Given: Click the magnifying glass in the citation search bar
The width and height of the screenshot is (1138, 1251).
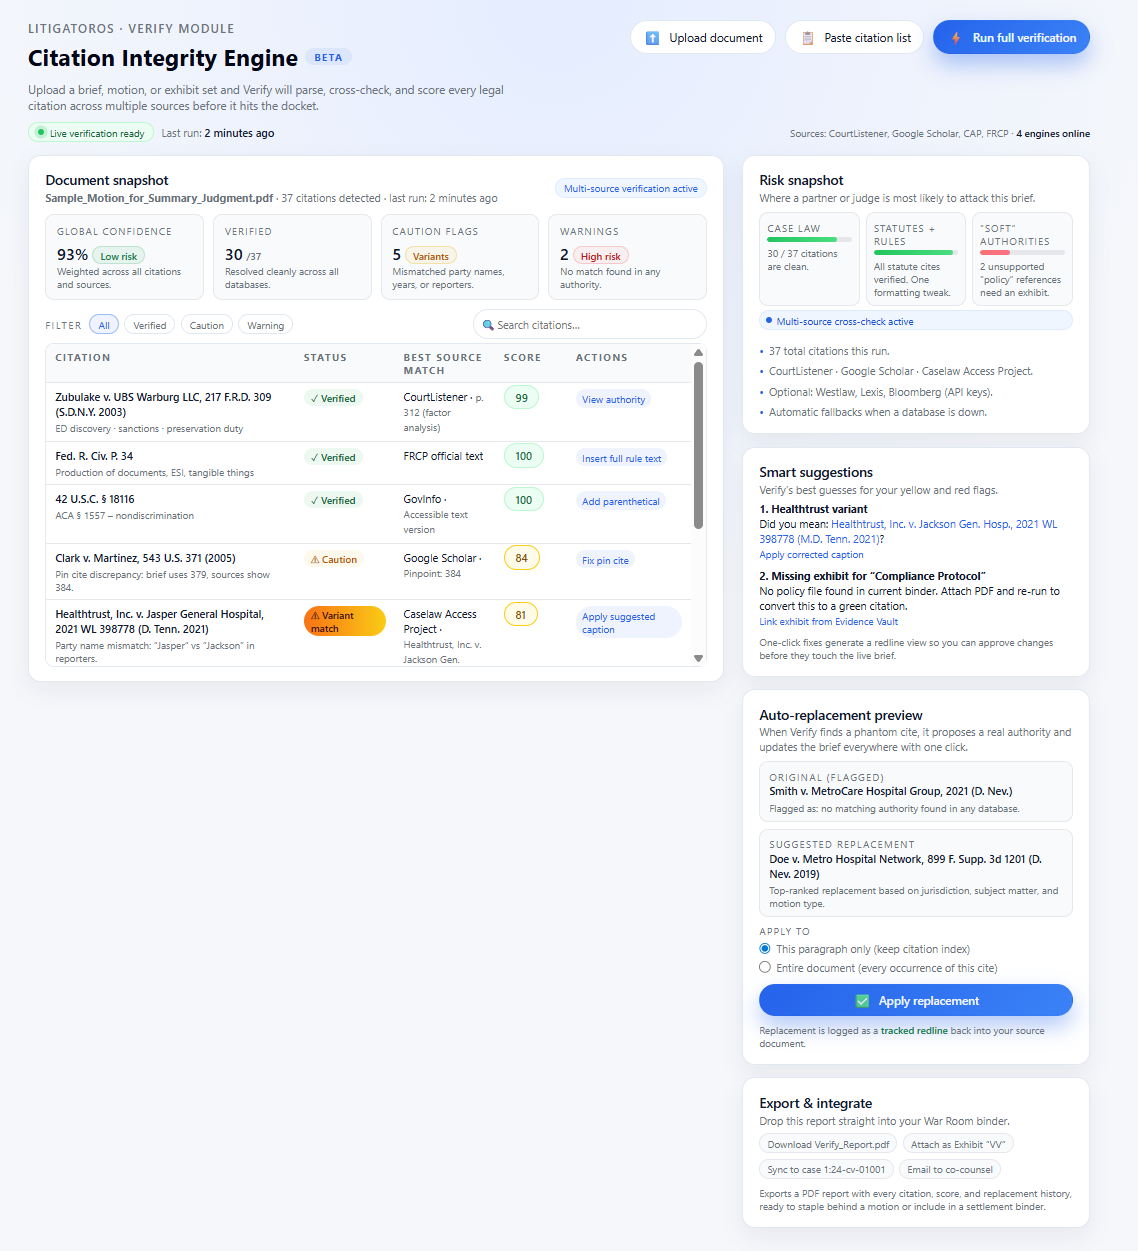Looking at the screenshot, I should tap(488, 324).
